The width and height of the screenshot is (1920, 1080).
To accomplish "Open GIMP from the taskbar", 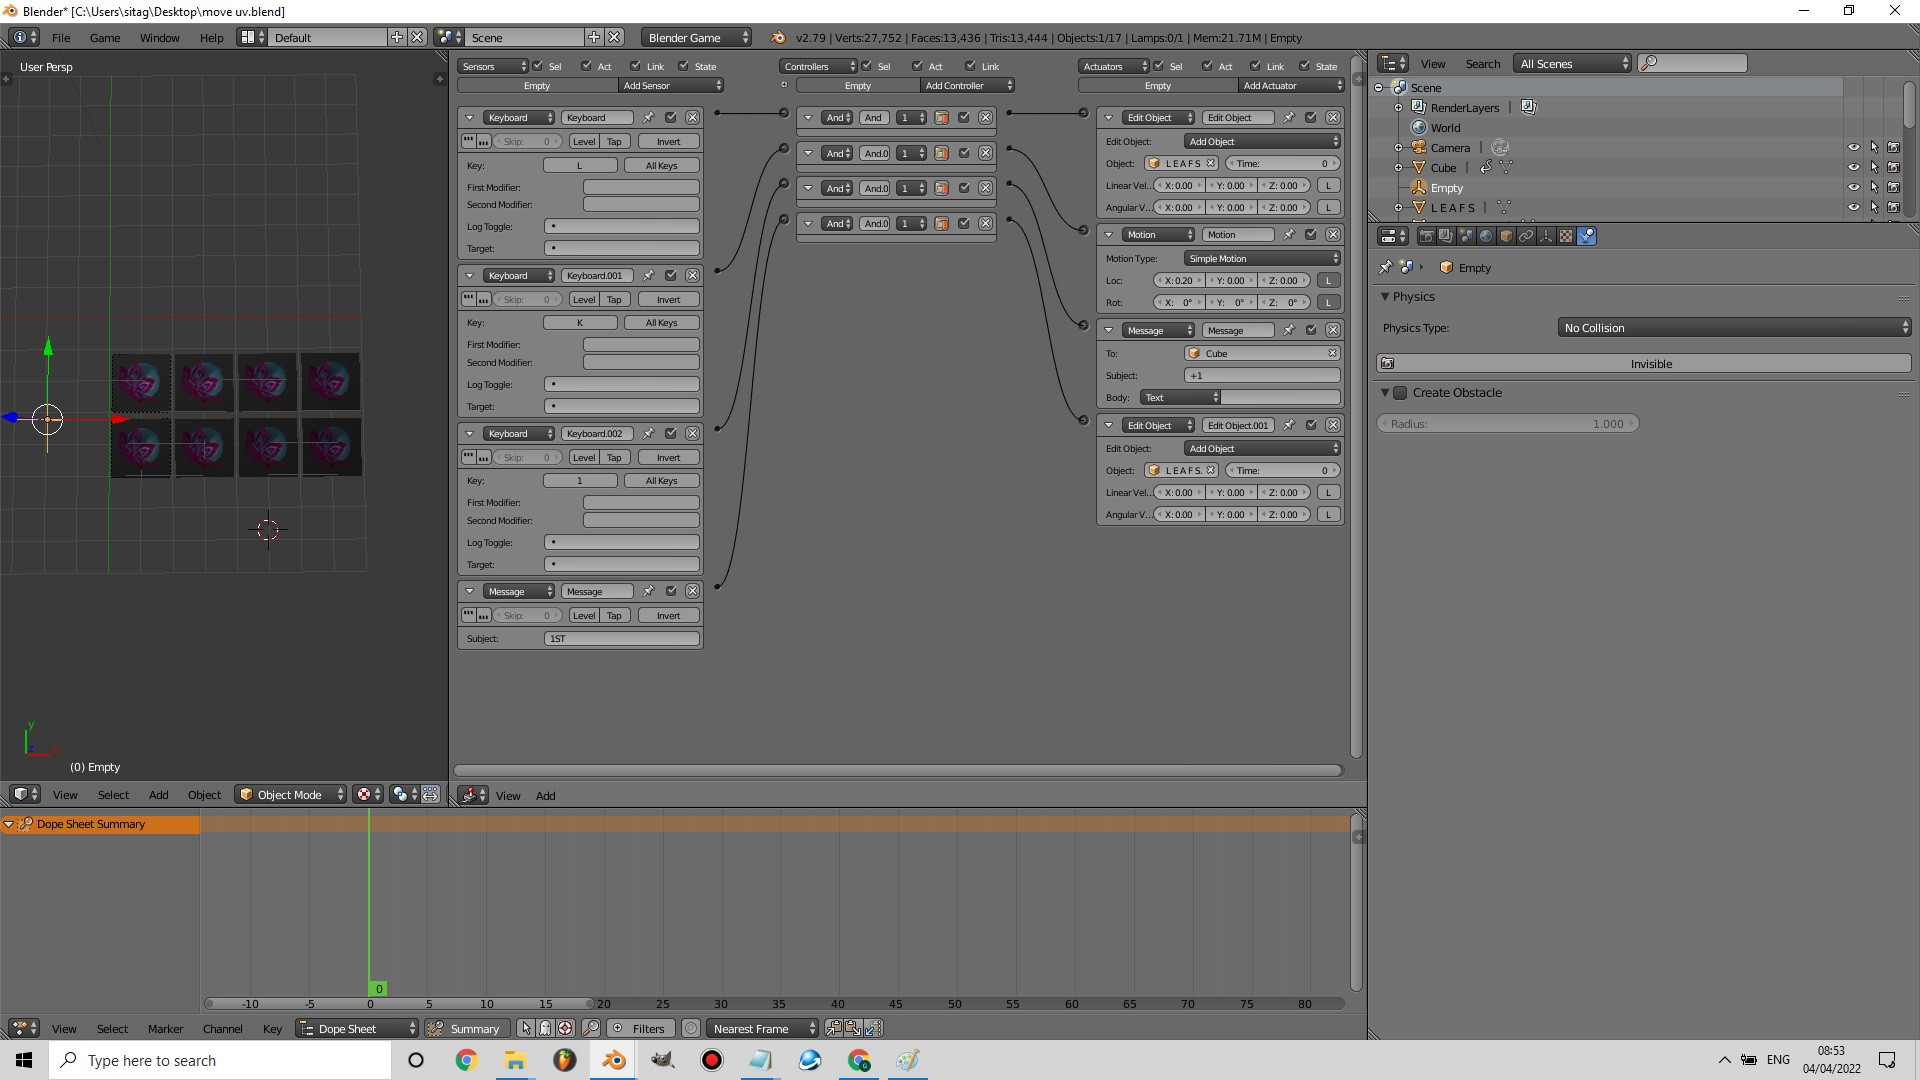I will (x=662, y=1060).
